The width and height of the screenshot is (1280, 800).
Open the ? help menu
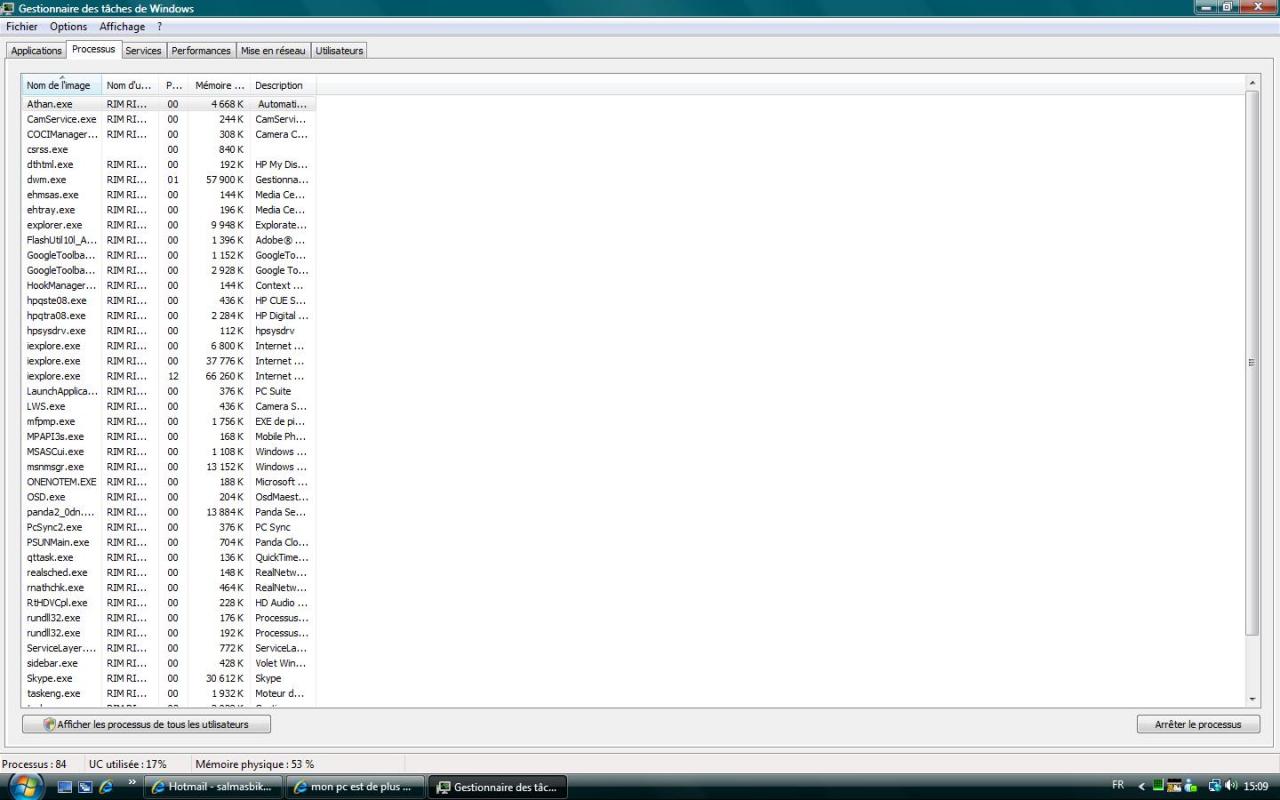click(x=160, y=27)
